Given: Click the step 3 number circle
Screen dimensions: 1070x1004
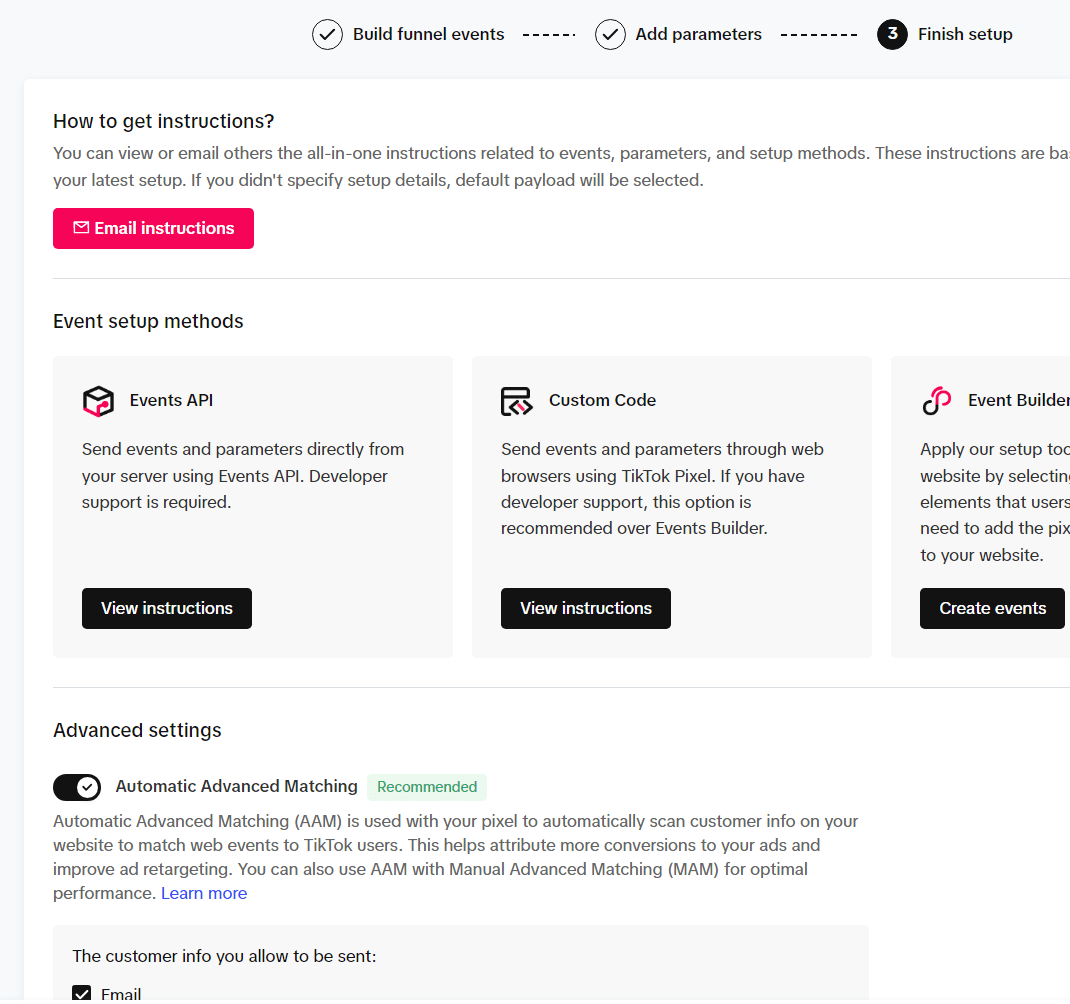Looking at the screenshot, I should coord(892,35).
